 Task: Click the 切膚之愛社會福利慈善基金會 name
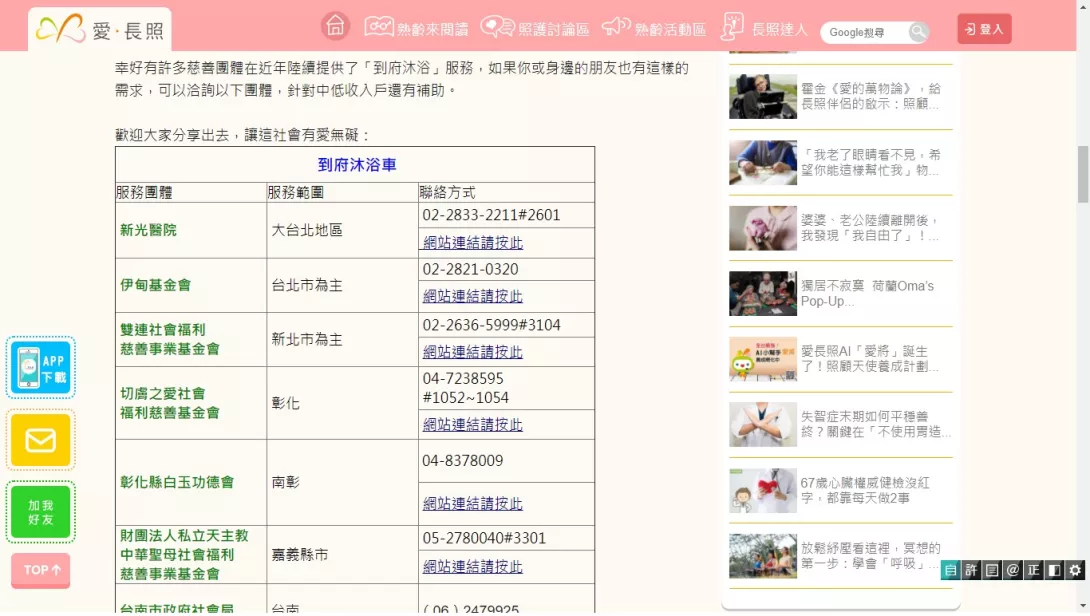coord(170,403)
